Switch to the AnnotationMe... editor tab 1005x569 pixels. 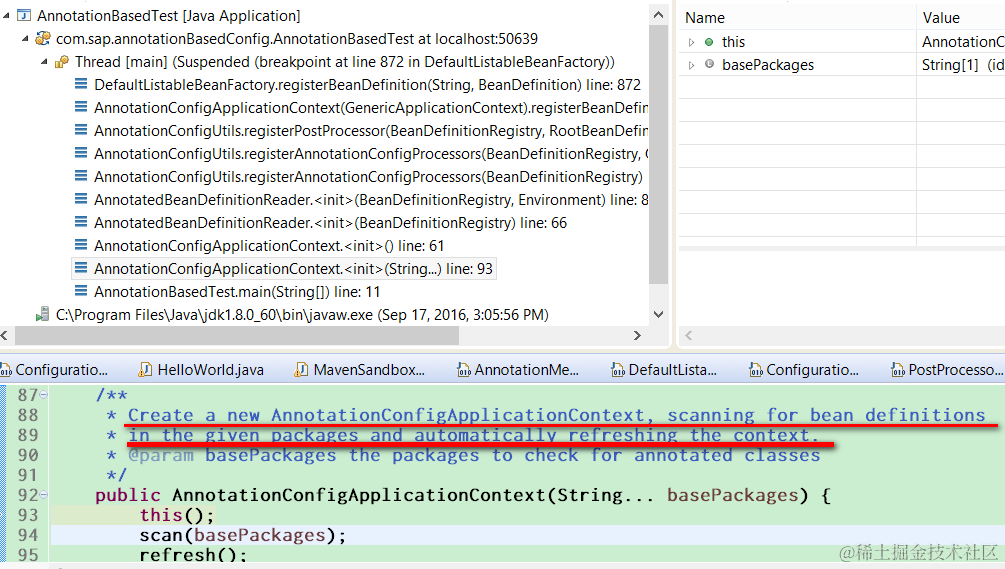518,370
